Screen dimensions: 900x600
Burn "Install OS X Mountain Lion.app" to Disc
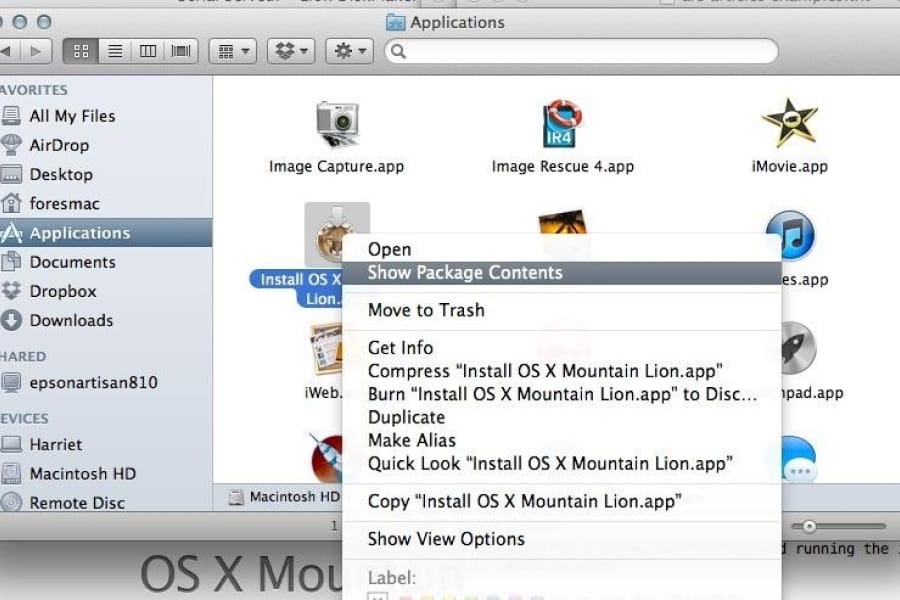point(561,394)
